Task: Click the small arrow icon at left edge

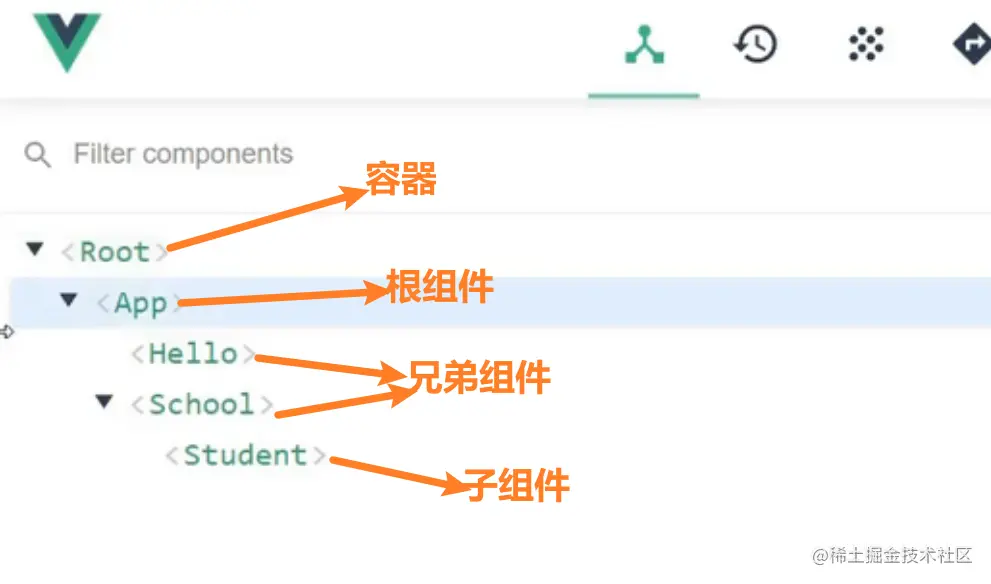Action: (x=7, y=332)
